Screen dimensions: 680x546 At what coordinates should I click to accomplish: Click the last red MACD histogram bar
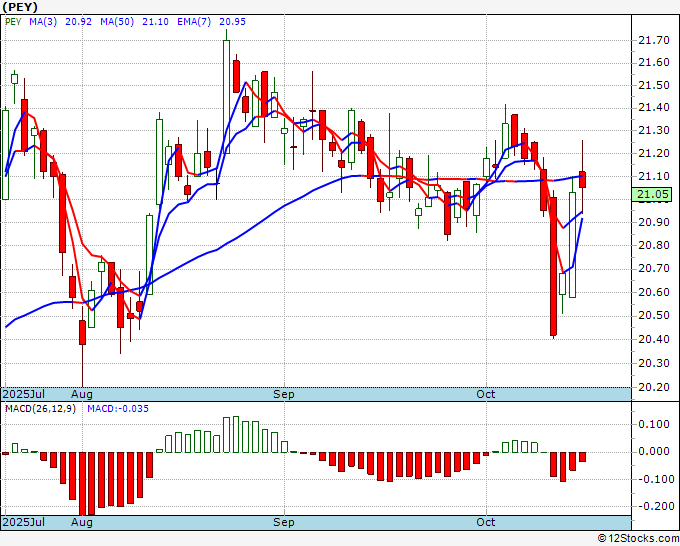click(582, 457)
